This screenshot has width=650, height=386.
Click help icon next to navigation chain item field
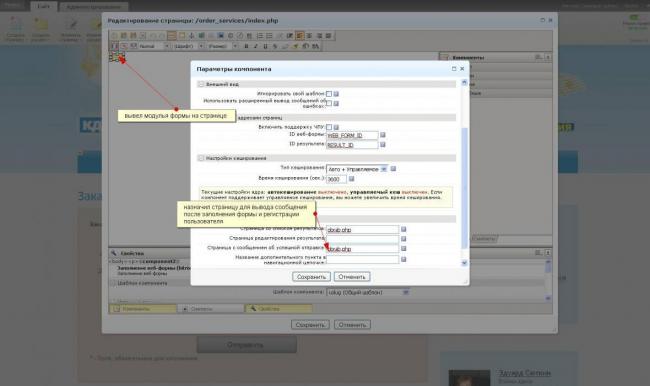(x=403, y=260)
